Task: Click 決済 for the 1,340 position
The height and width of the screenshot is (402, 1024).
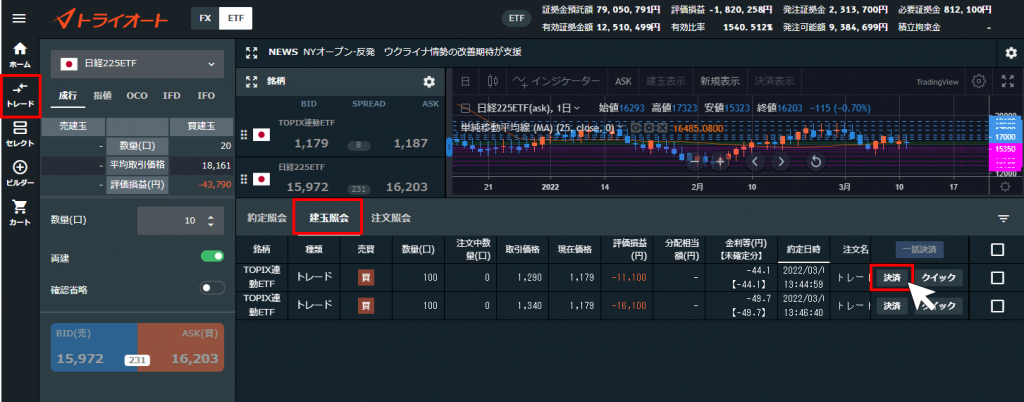Action: (891, 305)
